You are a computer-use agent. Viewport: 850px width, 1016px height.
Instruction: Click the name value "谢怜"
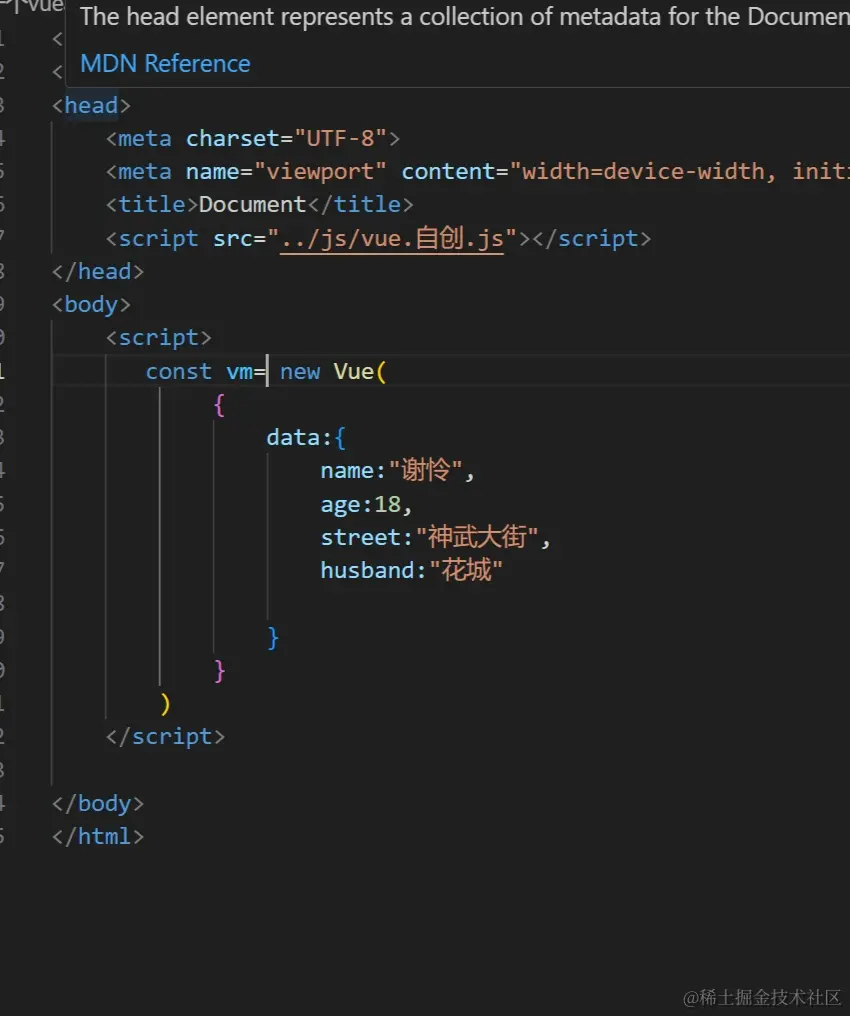[426, 470]
